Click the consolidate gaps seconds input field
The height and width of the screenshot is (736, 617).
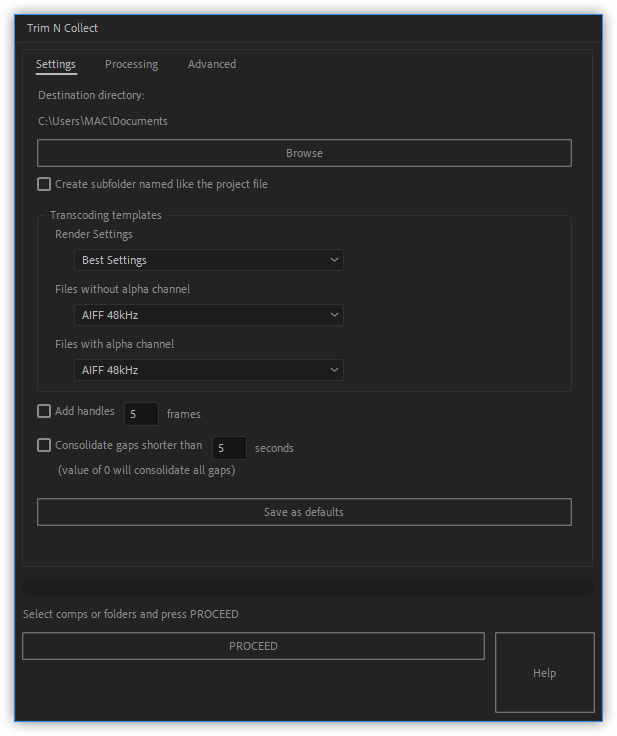click(229, 448)
